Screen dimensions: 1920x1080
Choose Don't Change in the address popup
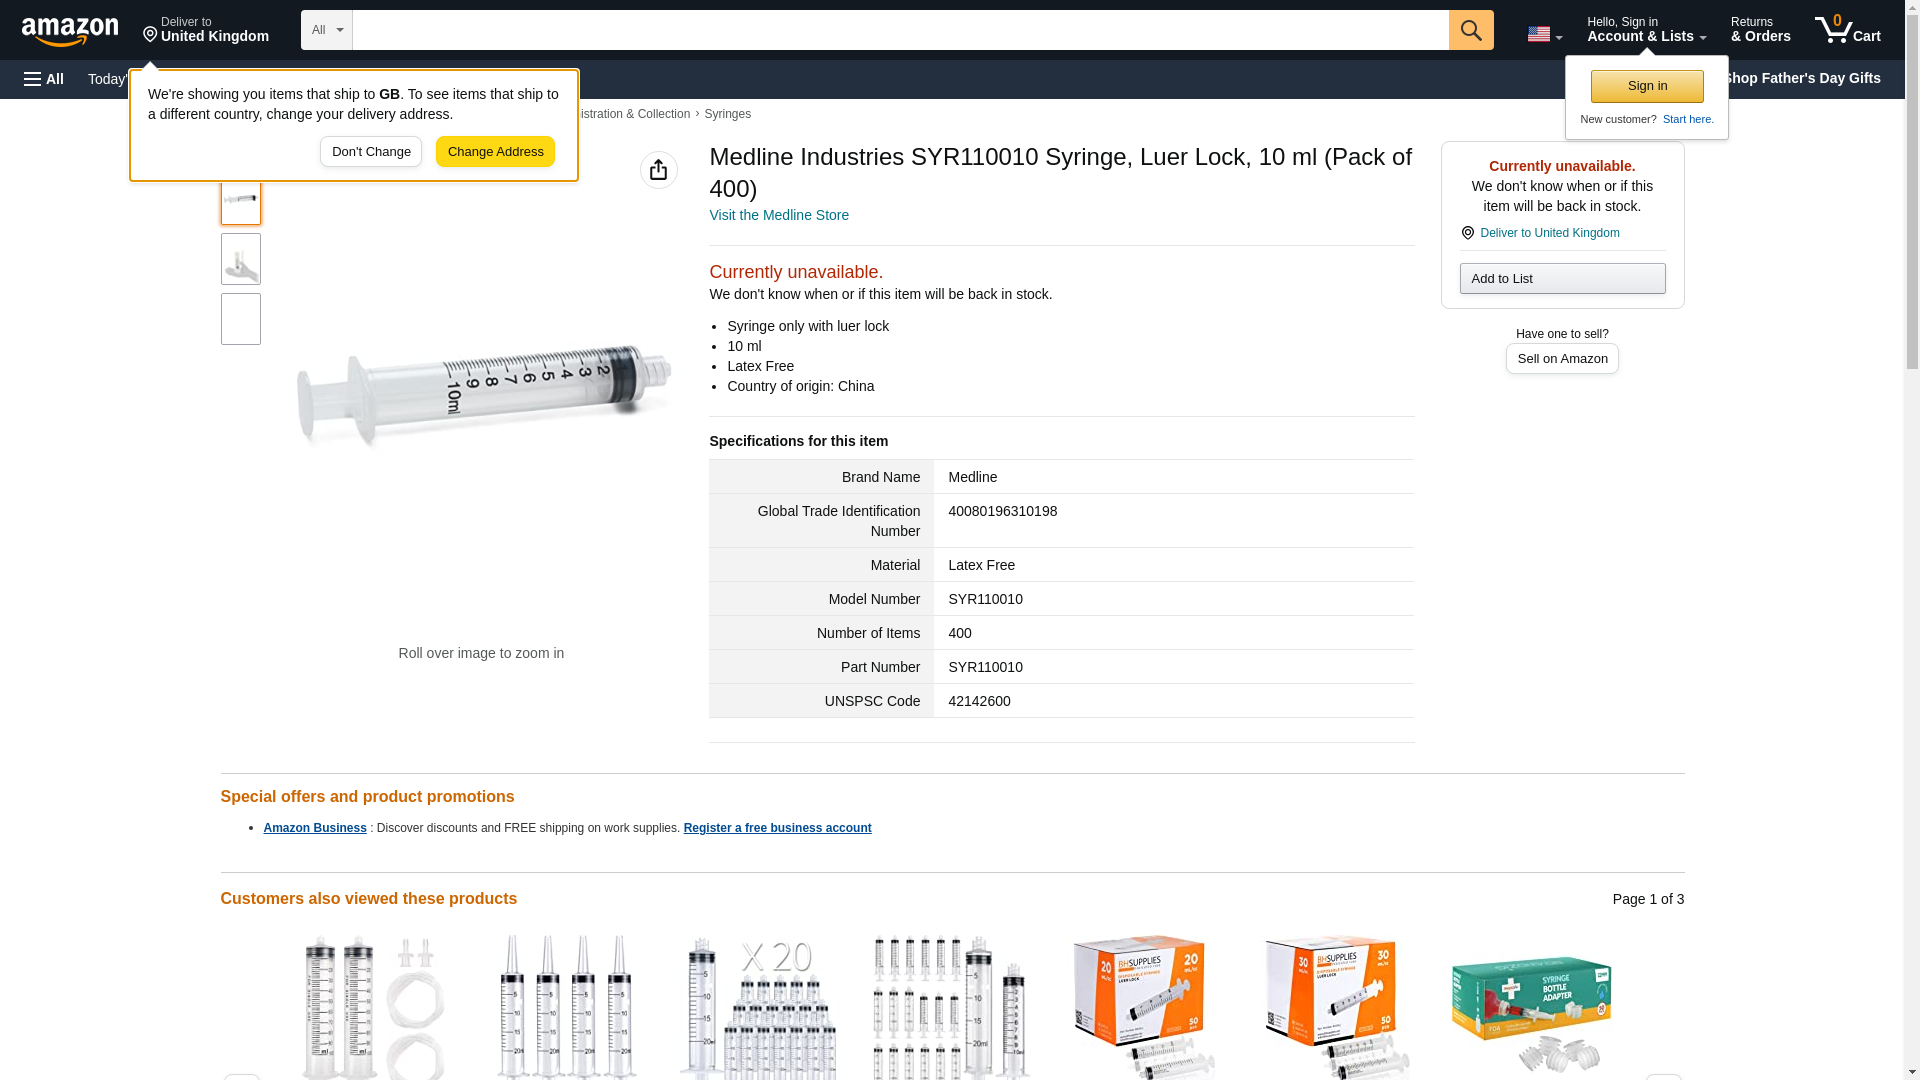pyautogui.click(x=371, y=152)
